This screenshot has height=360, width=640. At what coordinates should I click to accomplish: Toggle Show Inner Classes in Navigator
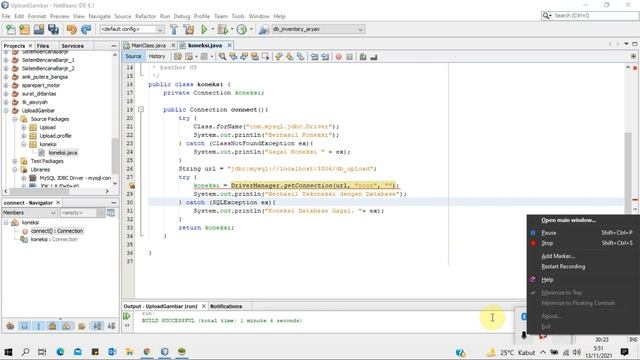click(x=67, y=326)
